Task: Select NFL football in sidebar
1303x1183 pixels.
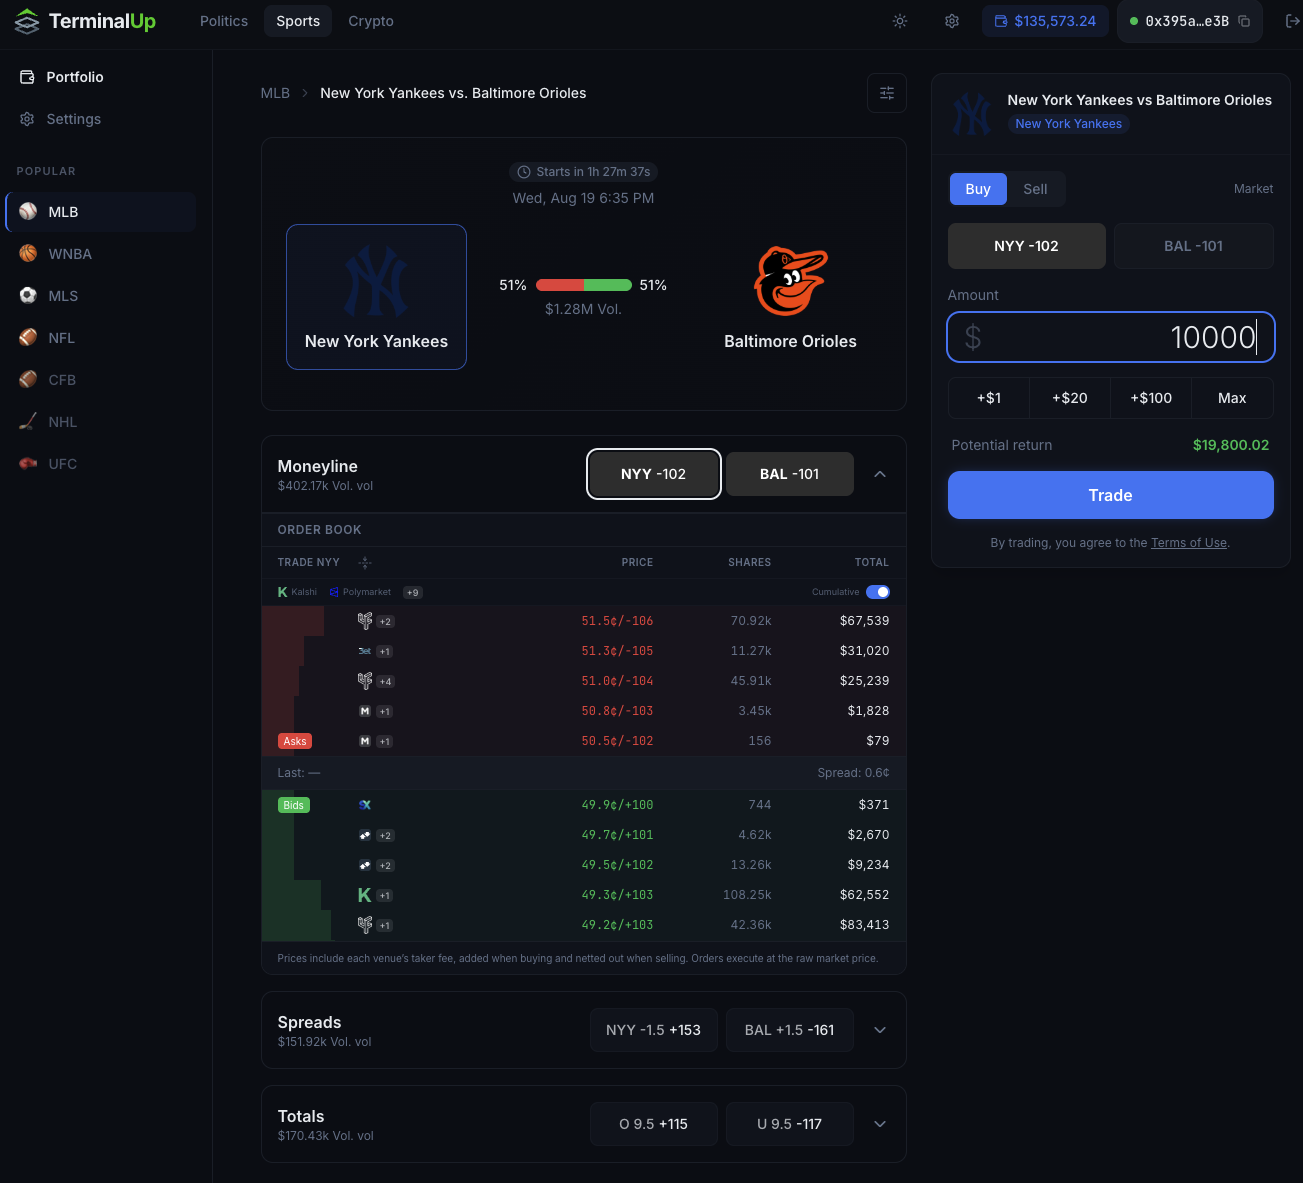Action: point(28,338)
